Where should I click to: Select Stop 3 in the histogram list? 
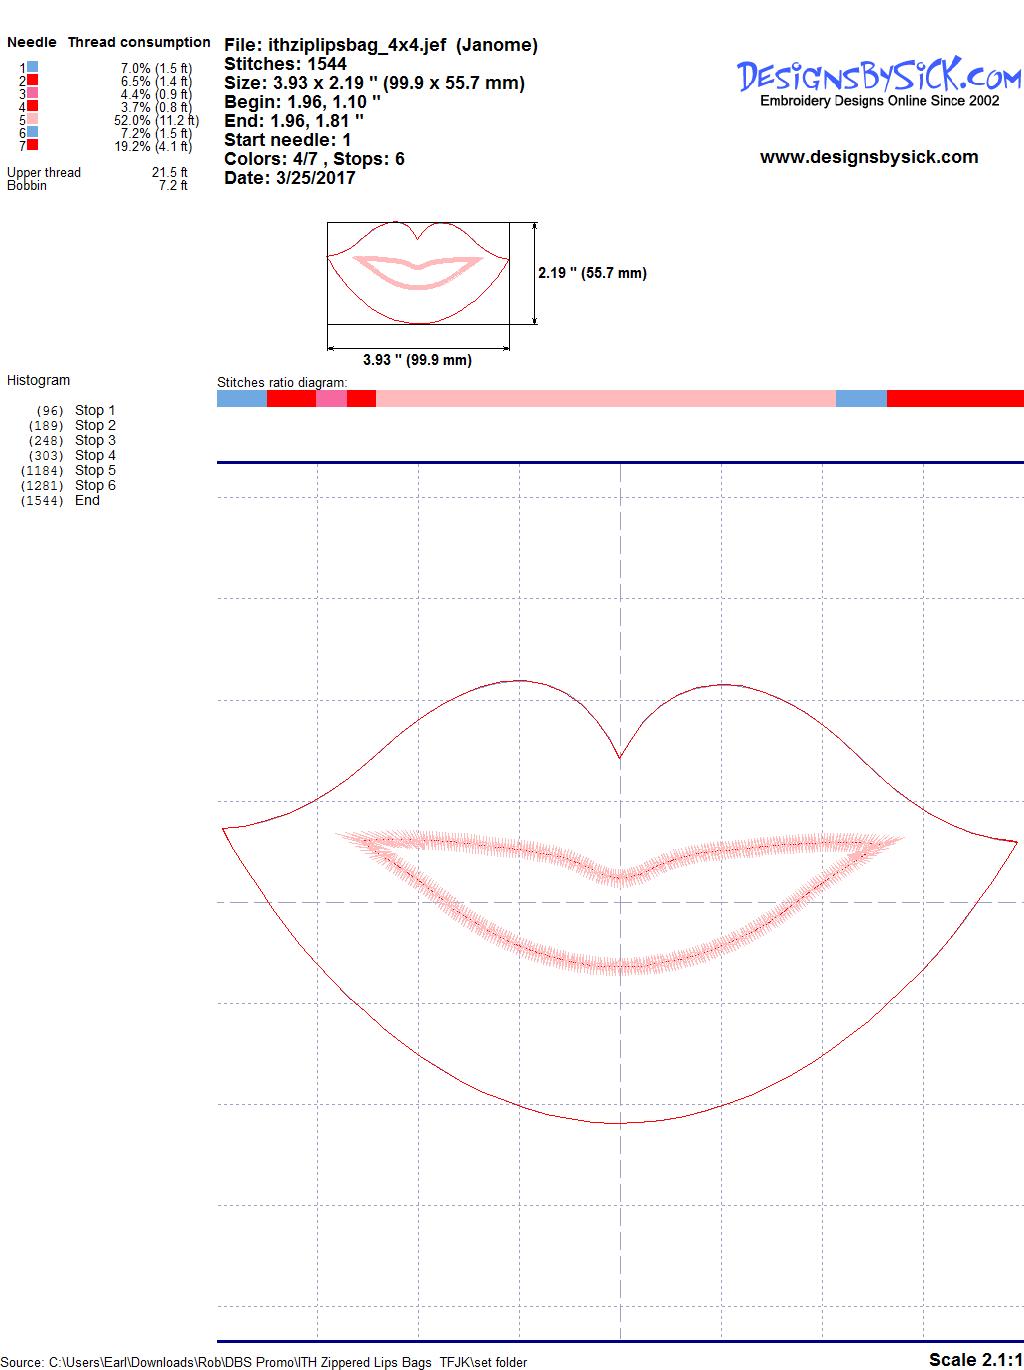tap(95, 440)
